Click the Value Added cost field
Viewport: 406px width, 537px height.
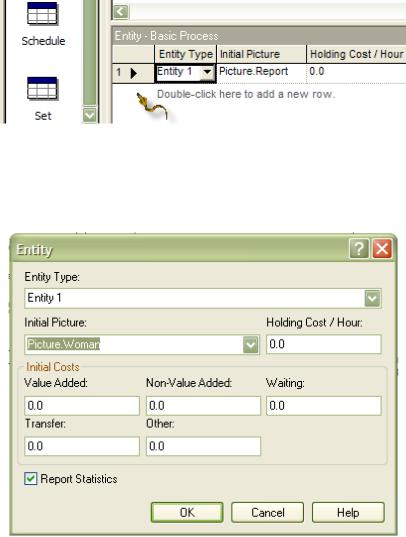click(82, 406)
